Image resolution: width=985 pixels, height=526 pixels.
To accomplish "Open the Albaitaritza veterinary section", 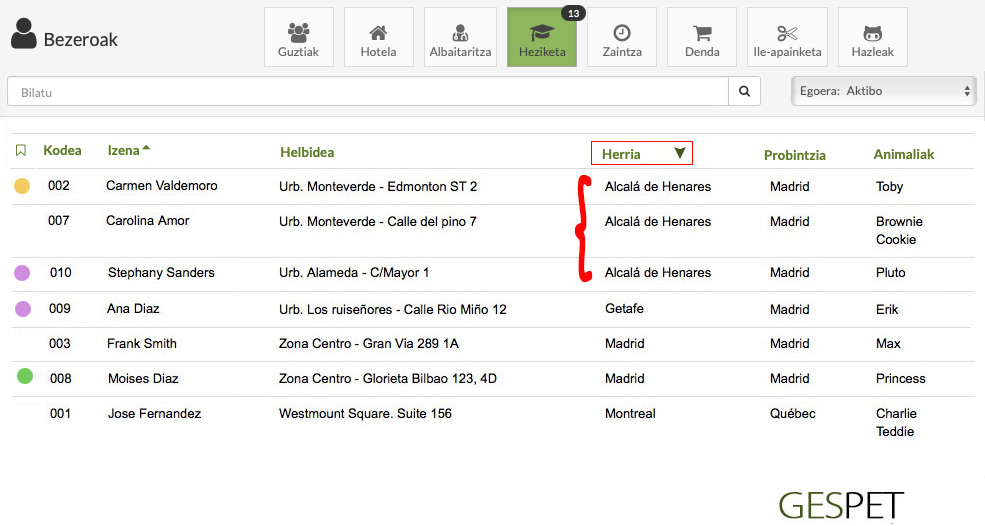I will tap(460, 38).
